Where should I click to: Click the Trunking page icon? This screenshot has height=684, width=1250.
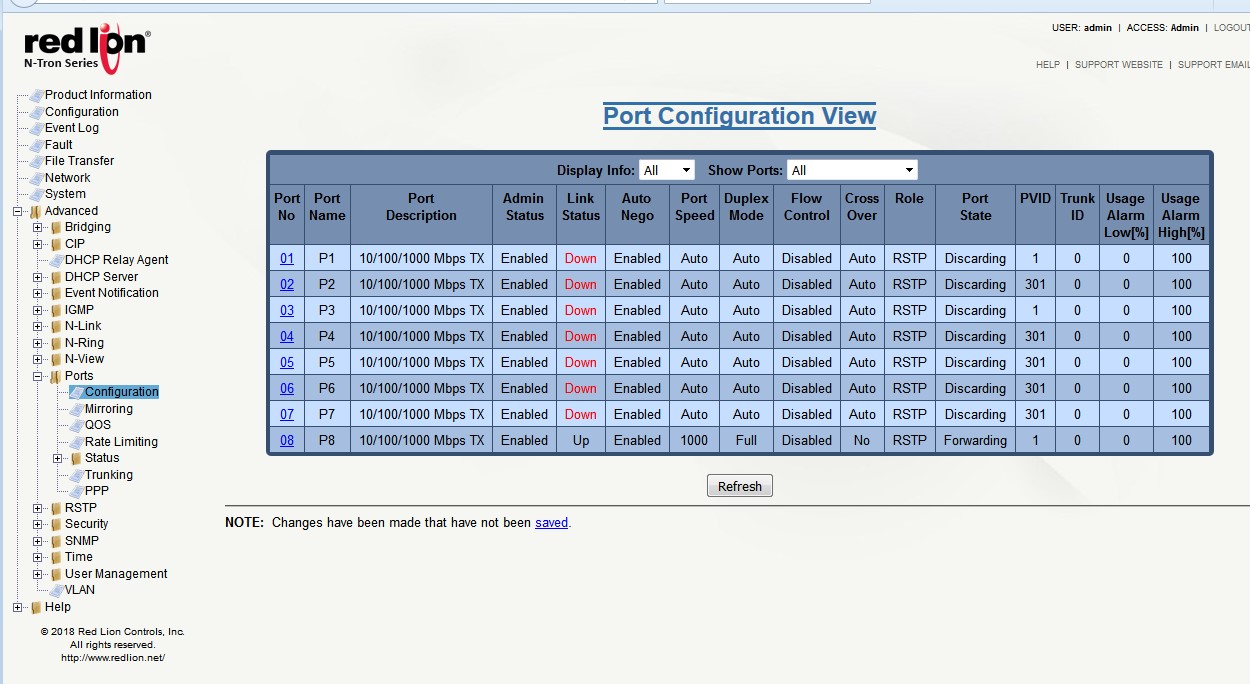click(x=76, y=475)
